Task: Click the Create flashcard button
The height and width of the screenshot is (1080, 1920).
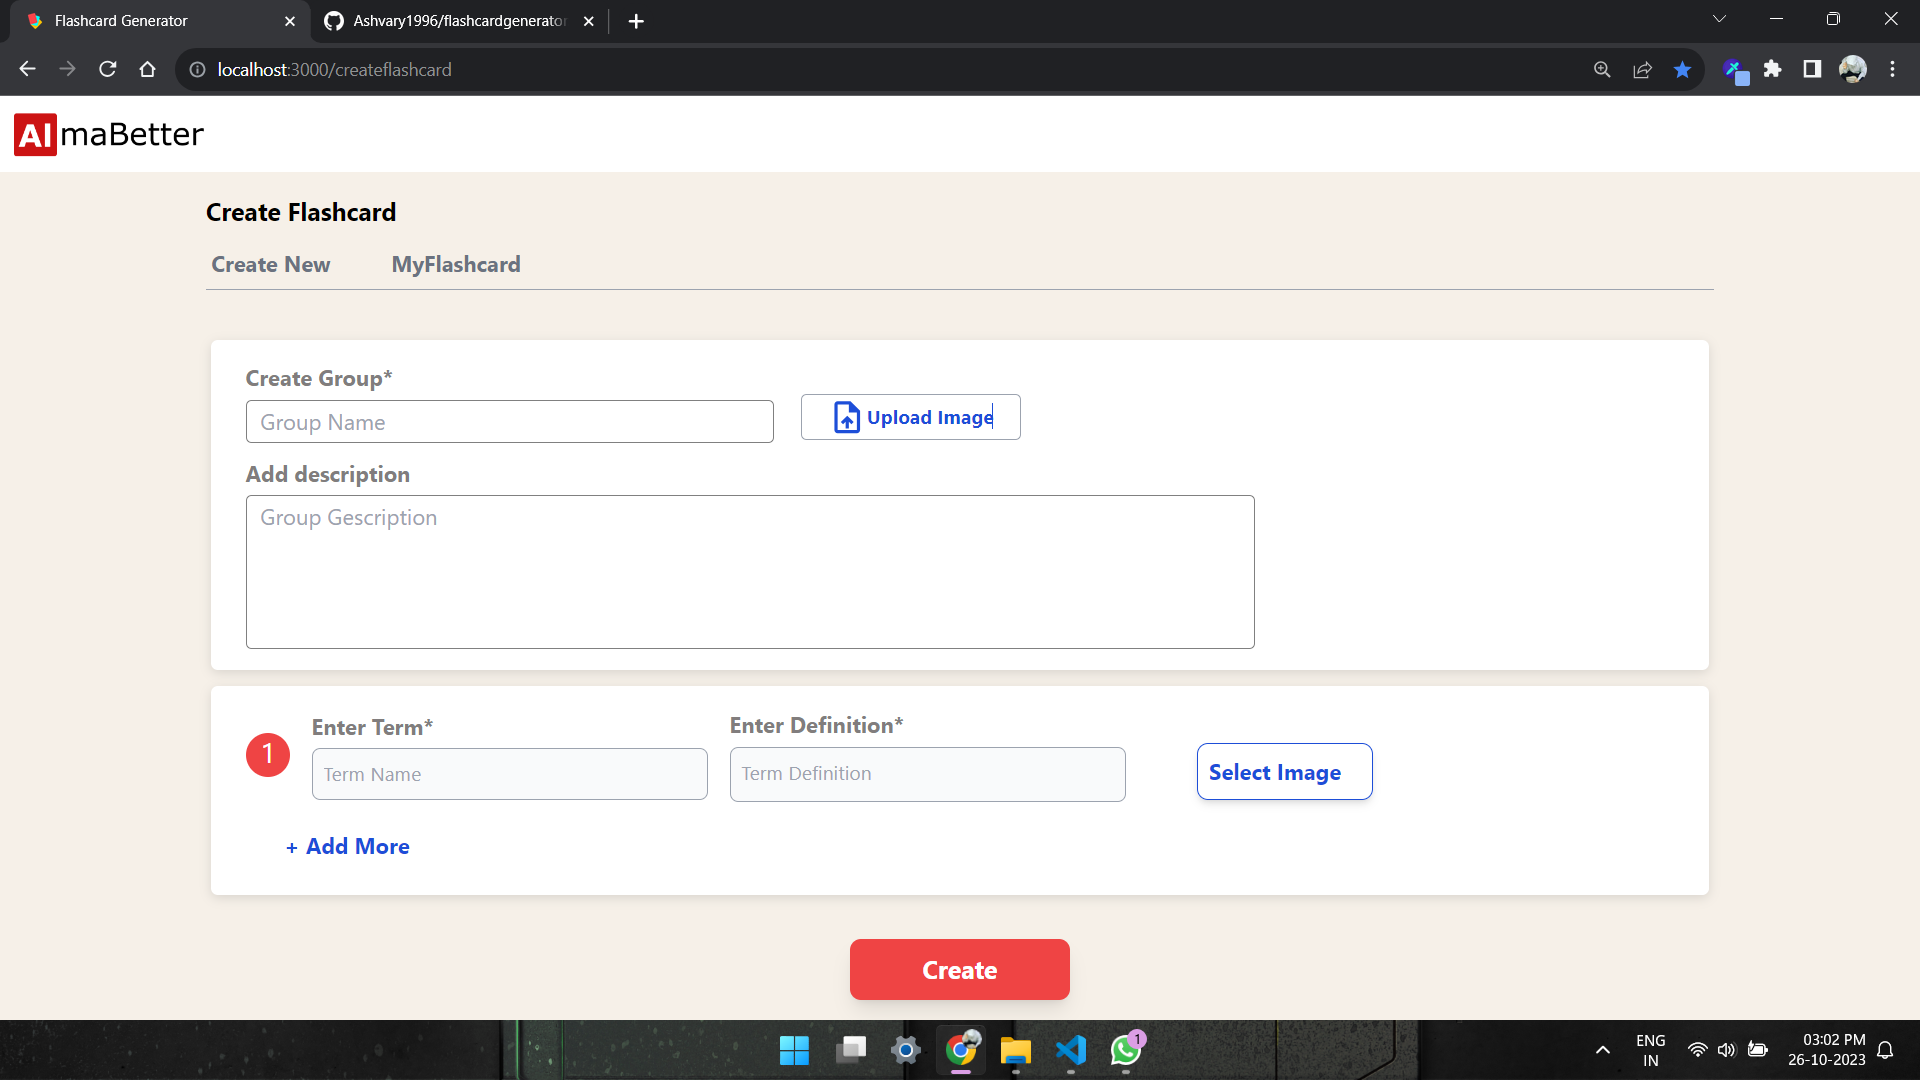Action: (960, 969)
